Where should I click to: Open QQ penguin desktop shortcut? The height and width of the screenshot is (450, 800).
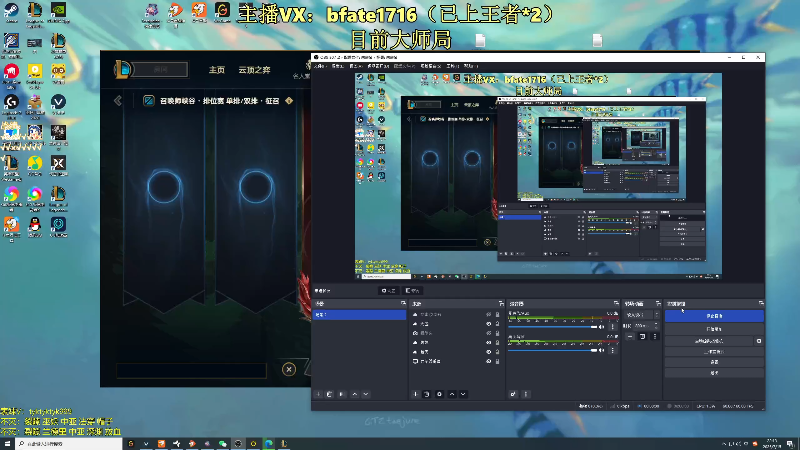coord(35,226)
